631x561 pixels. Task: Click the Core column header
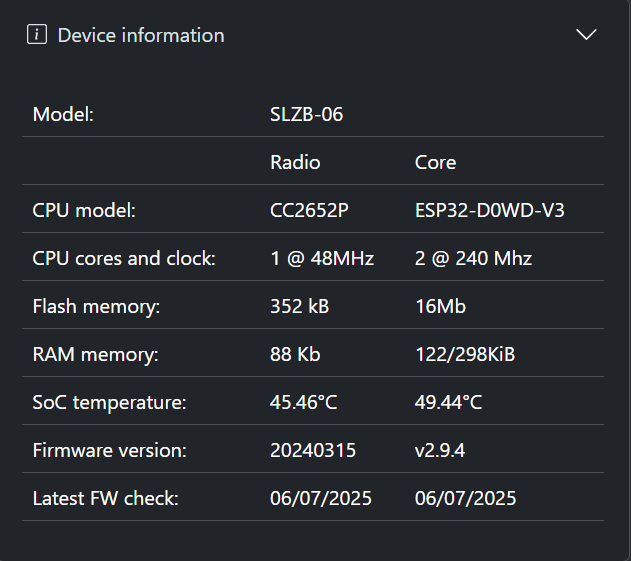coord(435,162)
